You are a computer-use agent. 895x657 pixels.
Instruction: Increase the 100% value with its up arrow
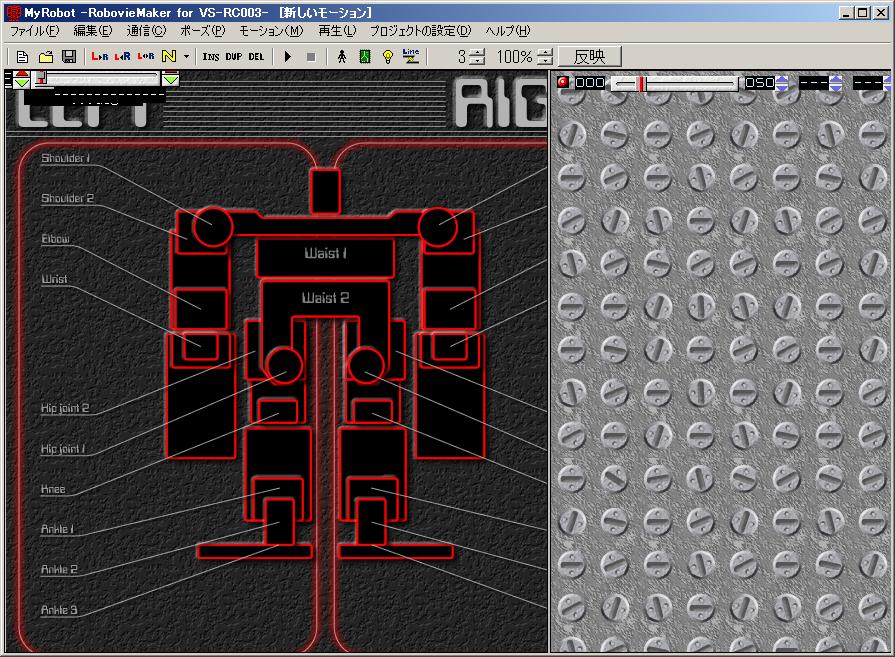tap(547, 53)
